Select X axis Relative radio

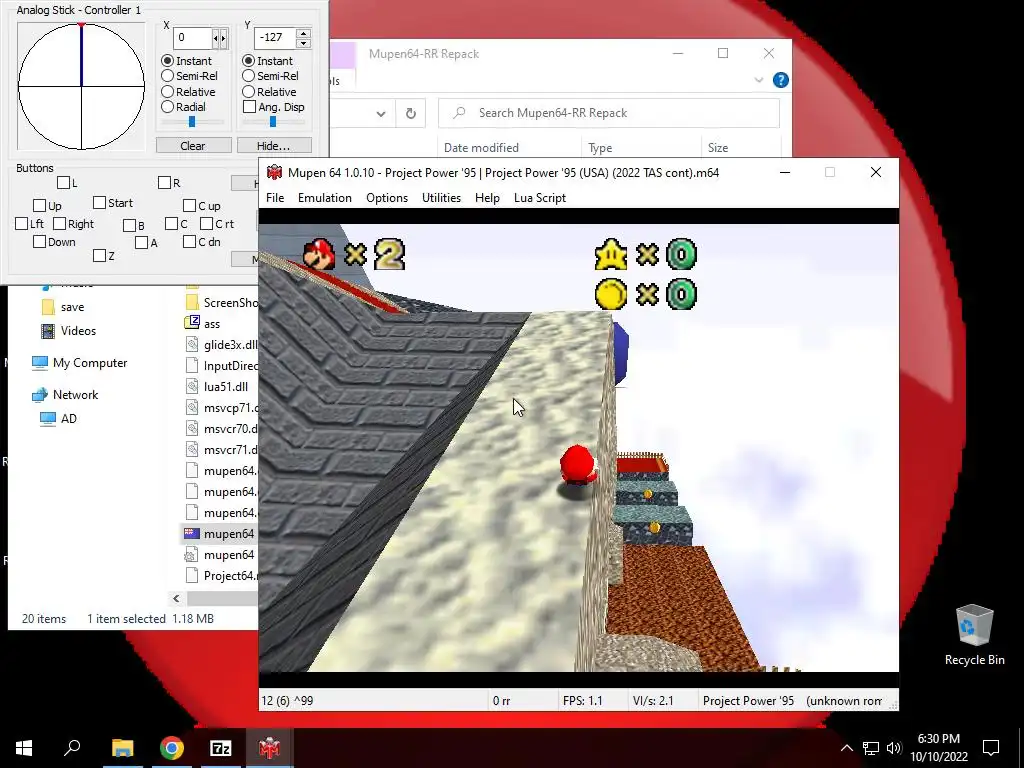(168, 91)
